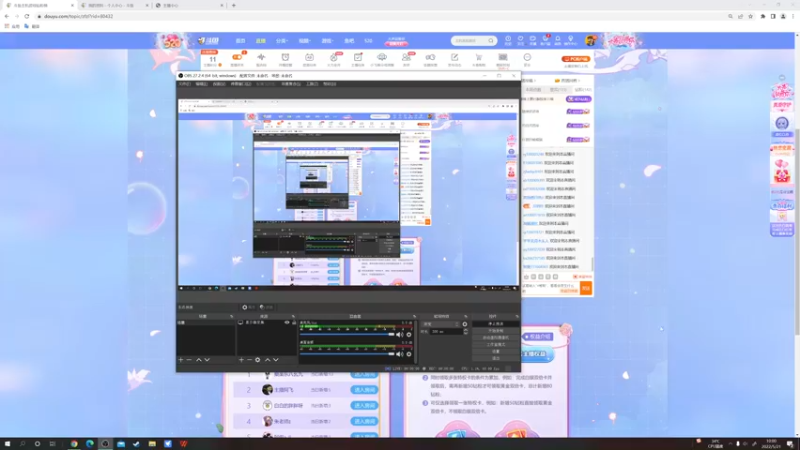Open the 520 nav item on Douyu top bar
Image resolution: width=800 pixels, height=450 pixels.
368,41
